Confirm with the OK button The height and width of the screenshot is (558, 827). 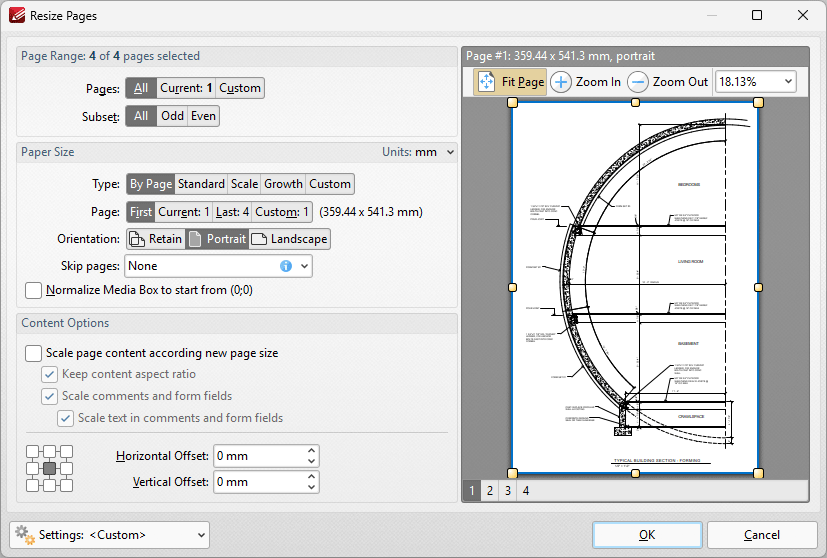click(x=647, y=535)
